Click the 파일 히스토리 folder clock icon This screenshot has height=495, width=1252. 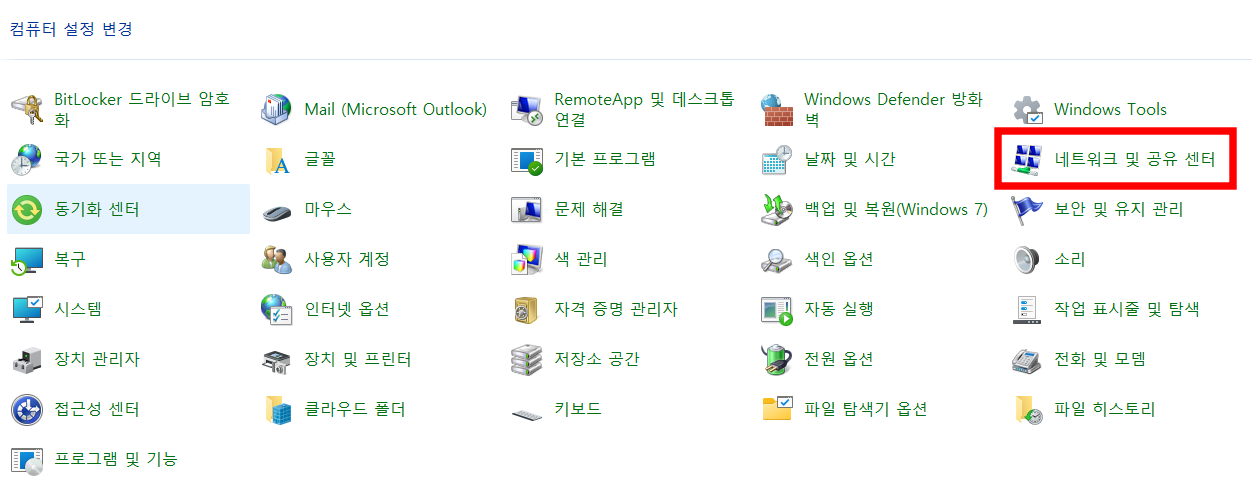click(x=1027, y=409)
